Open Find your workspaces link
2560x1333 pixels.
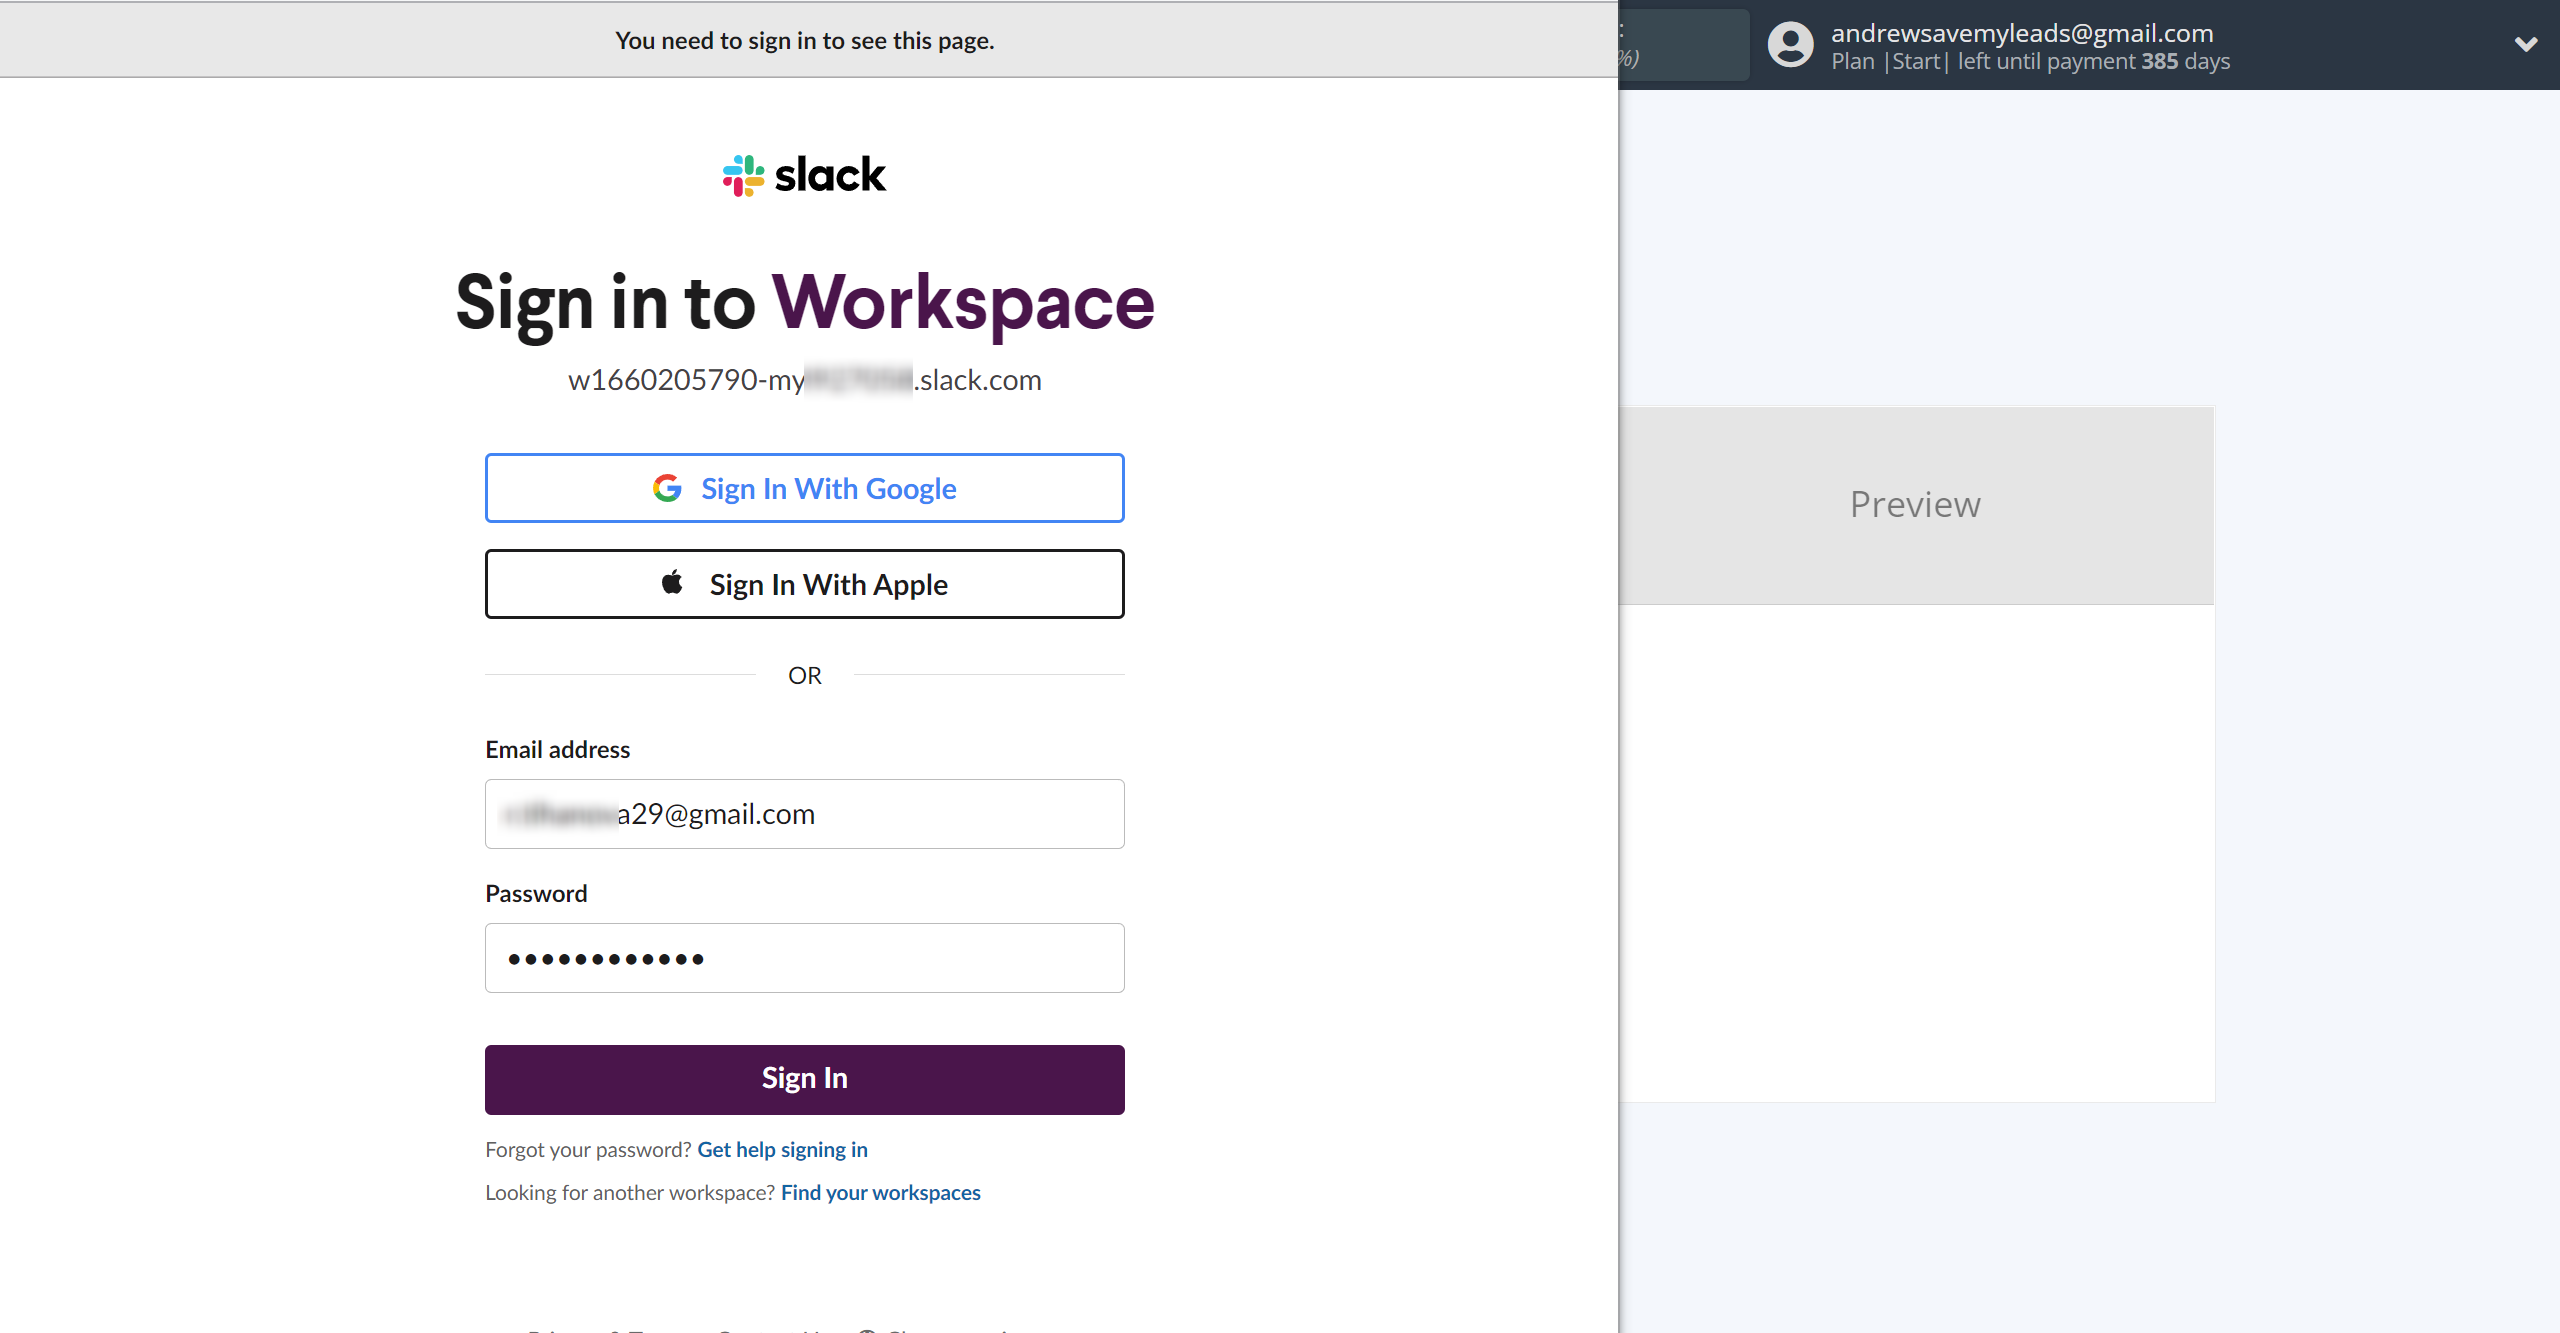pyautogui.click(x=880, y=1193)
